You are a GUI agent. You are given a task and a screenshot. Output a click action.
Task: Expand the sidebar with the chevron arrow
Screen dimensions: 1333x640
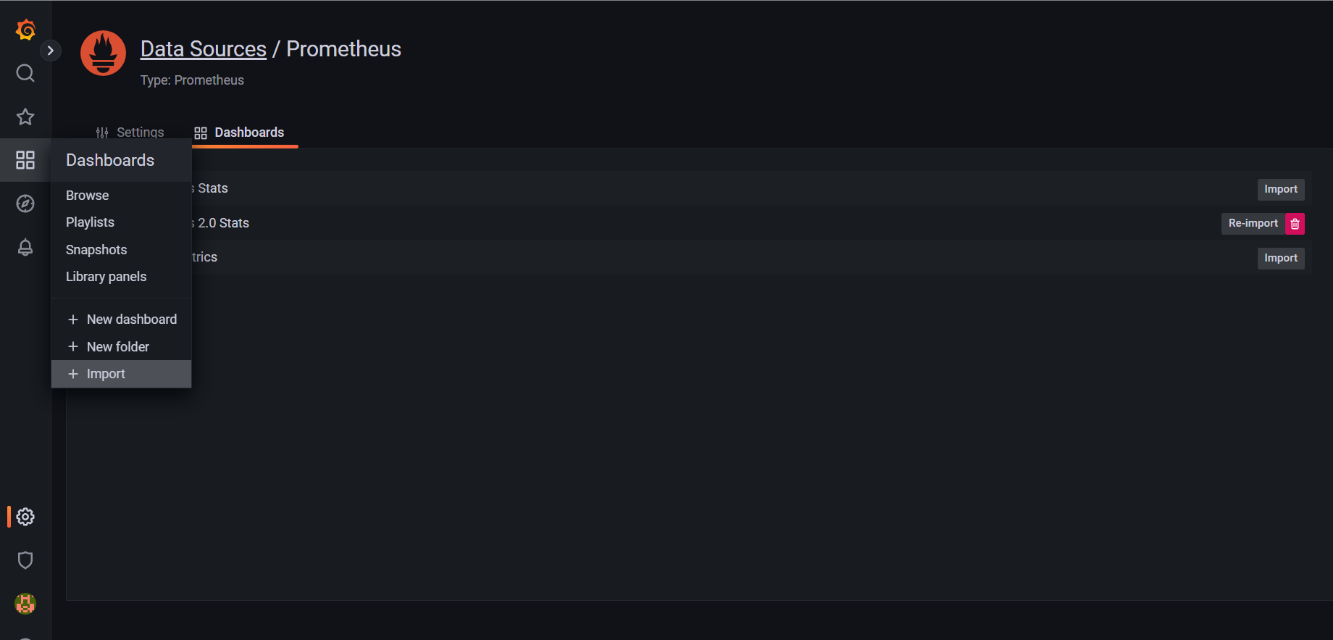pyautogui.click(x=50, y=49)
